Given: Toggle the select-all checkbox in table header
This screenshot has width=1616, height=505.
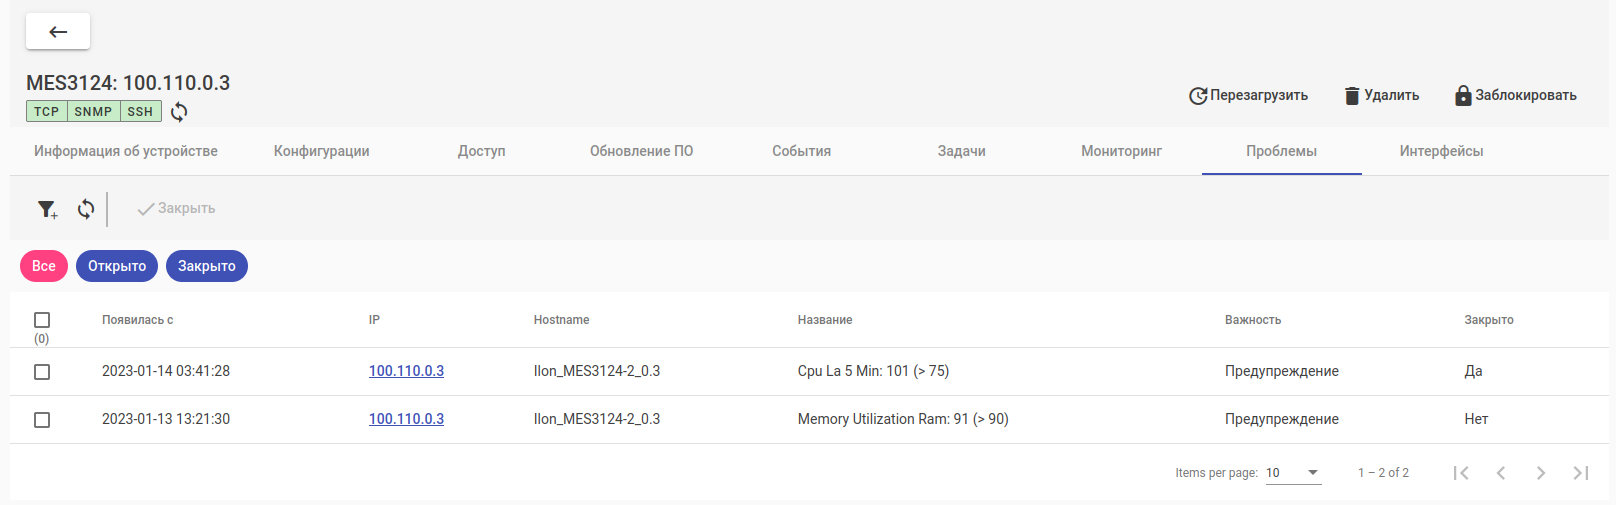Looking at the screenshot, I should pos(42,320).
